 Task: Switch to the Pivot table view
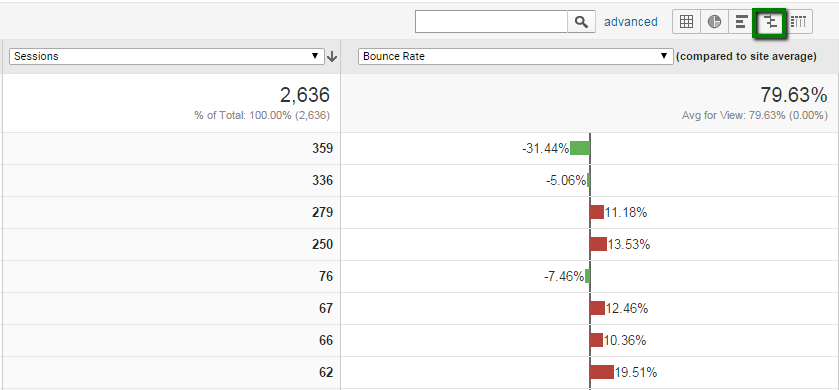coord(798,22)
